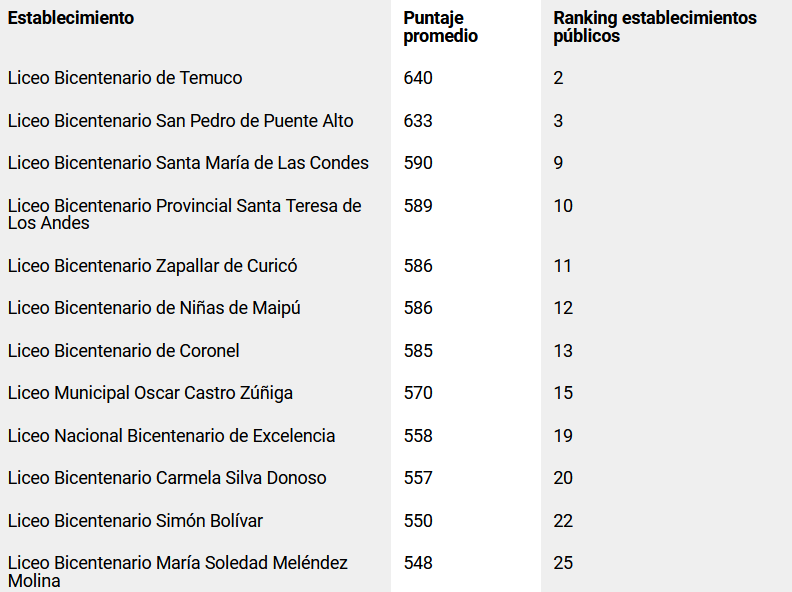The width and height of the screenshot is (792, 592).
Task: Click ranking value 25 in last row
Action: coord(563,563)
